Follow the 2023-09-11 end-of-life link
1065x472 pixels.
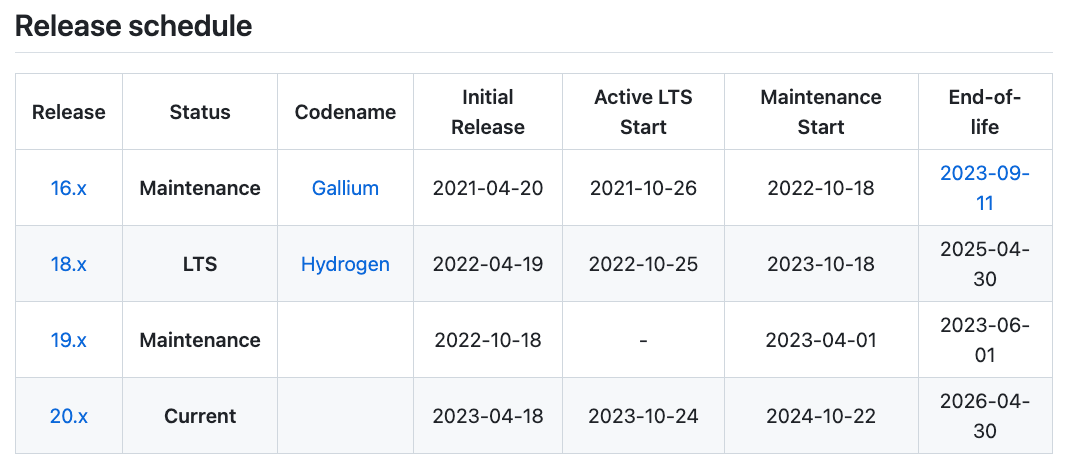coord(985,188)
